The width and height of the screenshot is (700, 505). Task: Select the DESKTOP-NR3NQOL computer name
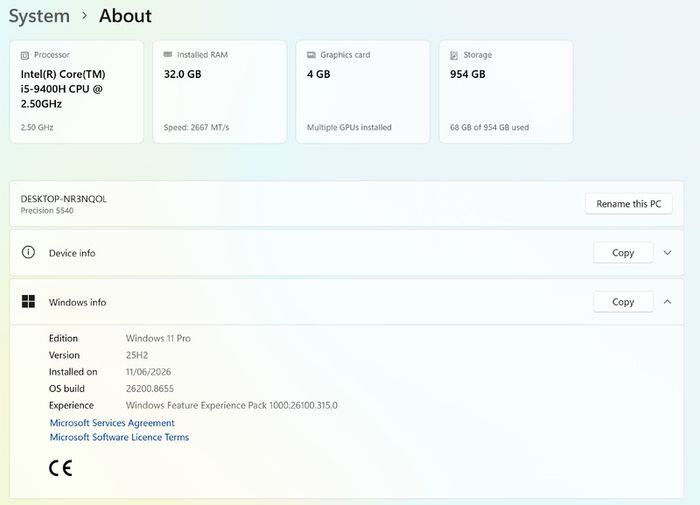tap(63, 199)
